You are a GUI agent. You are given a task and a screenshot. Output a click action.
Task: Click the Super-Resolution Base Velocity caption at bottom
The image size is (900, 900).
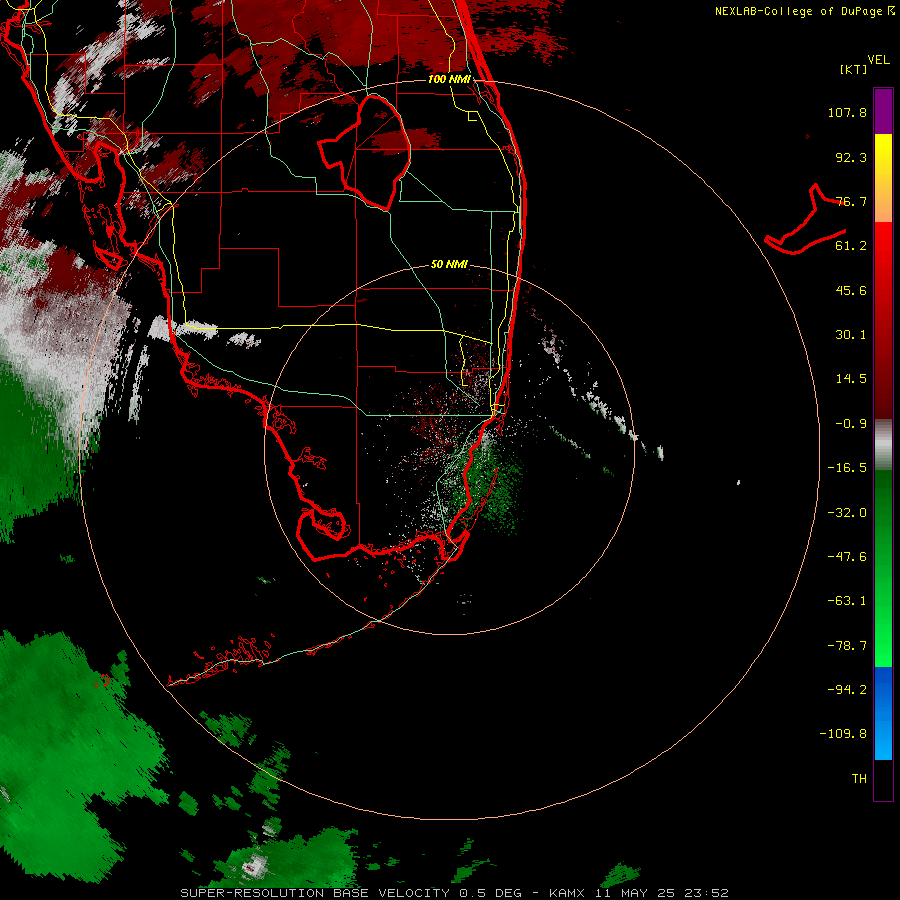(x=454, y=893)
